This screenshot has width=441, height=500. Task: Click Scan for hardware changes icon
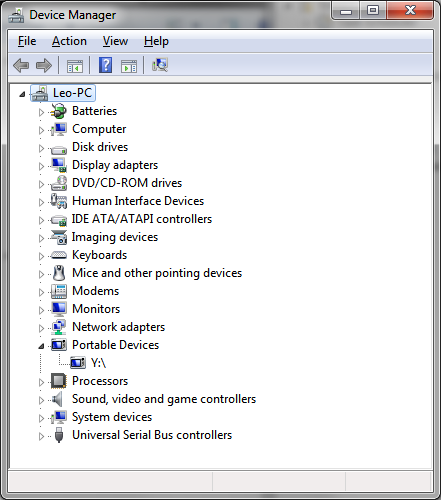tap(160, 65)
